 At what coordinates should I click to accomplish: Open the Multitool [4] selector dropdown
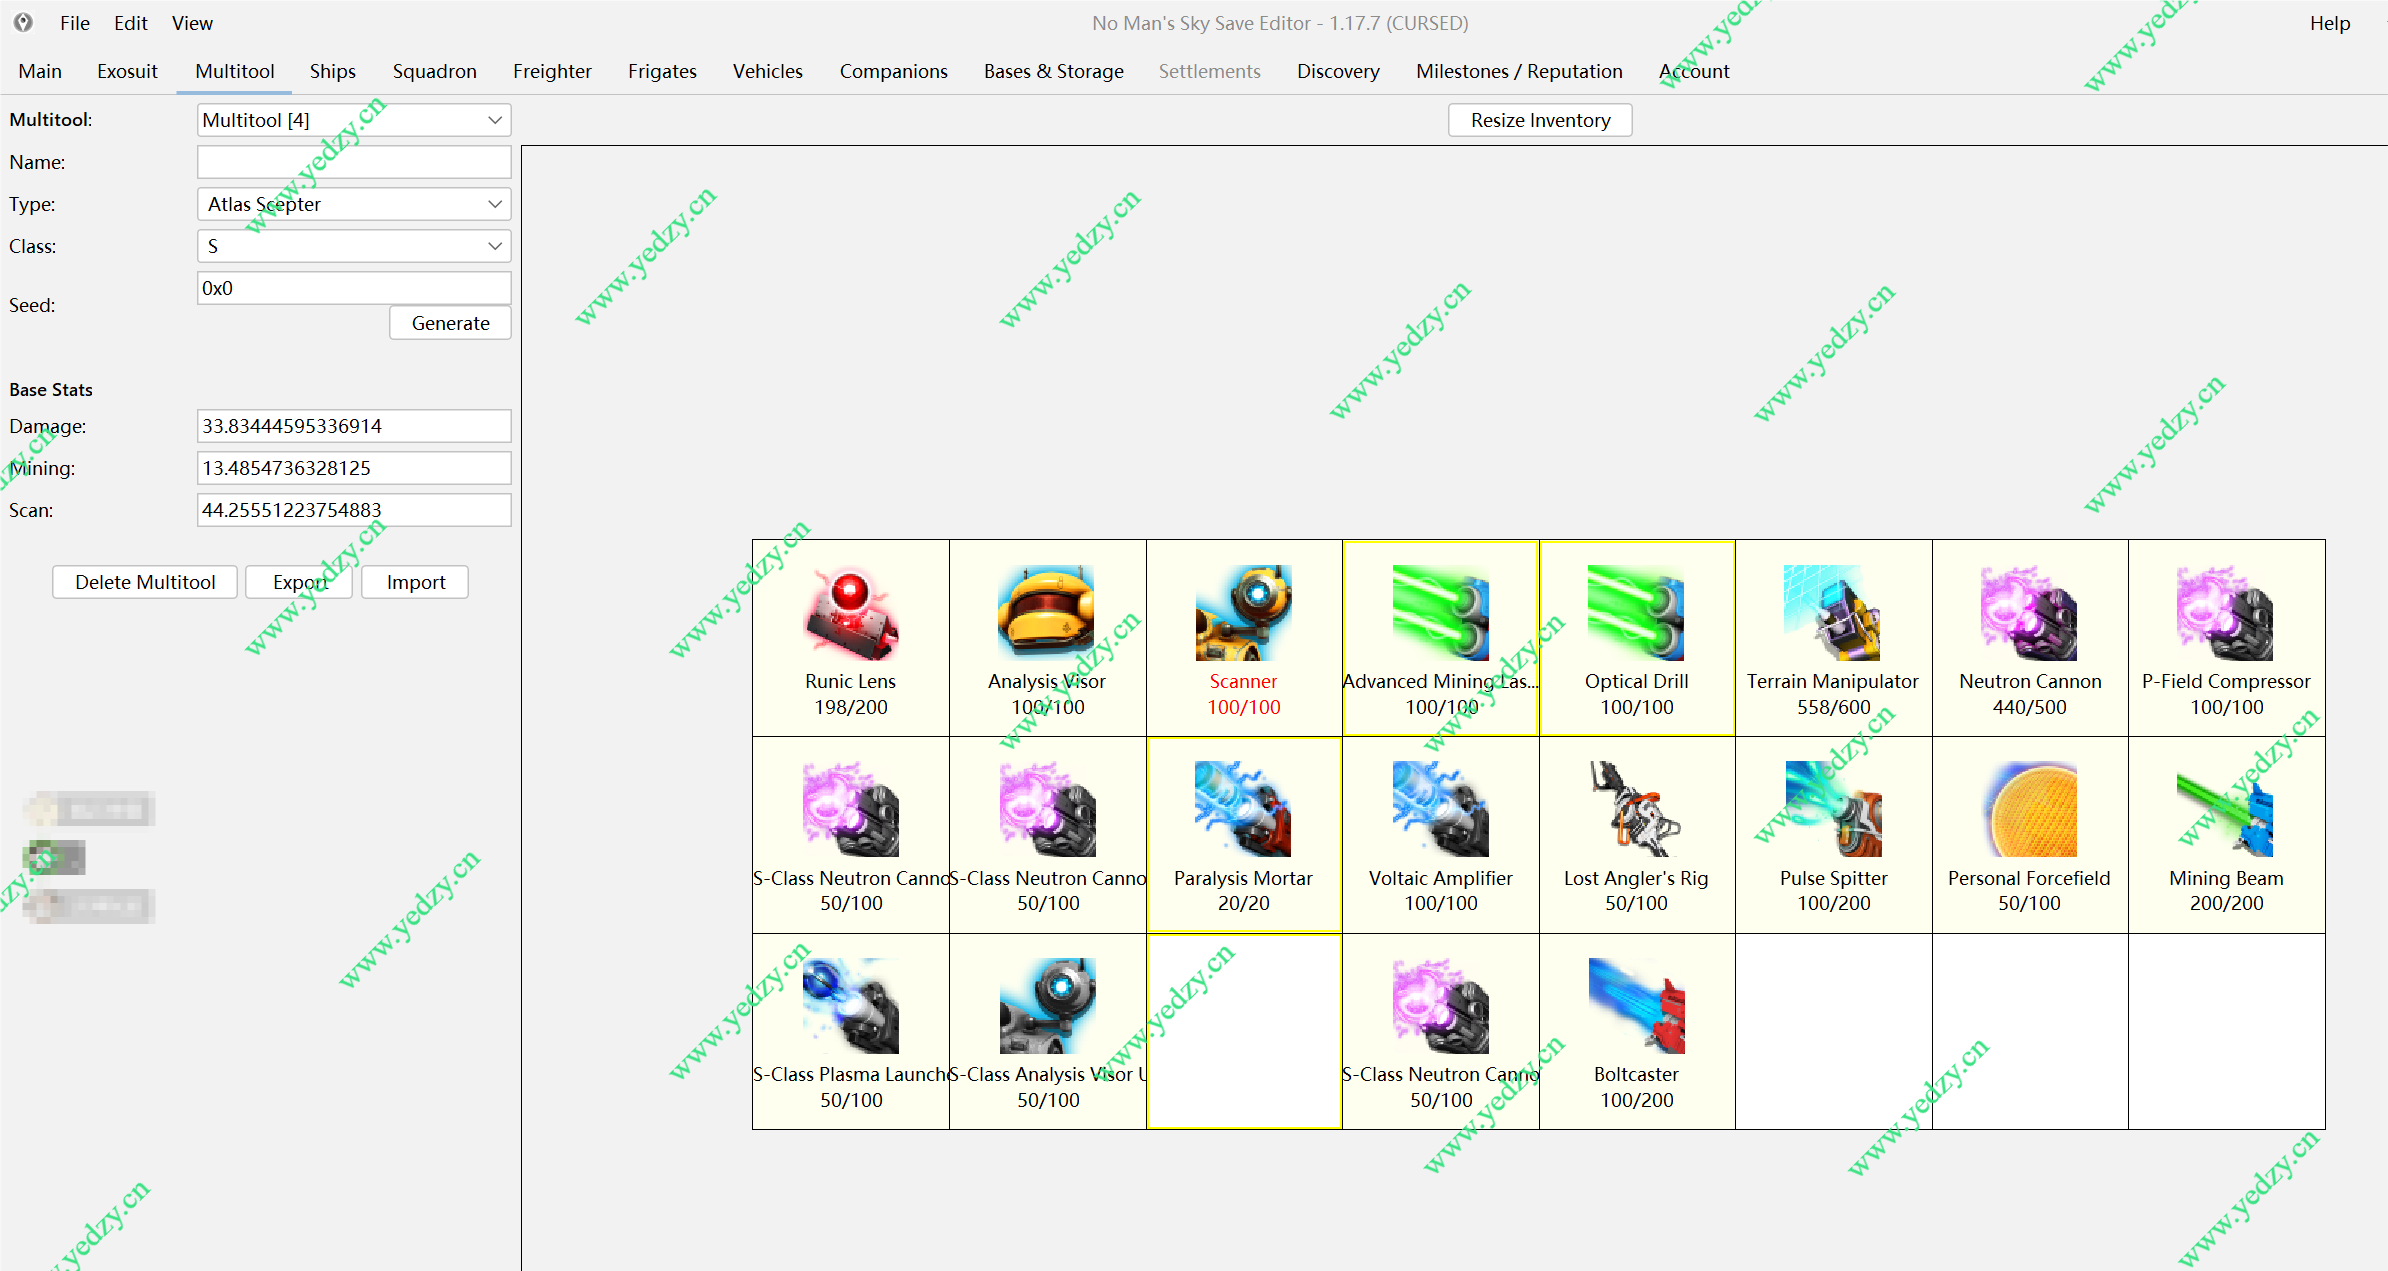pyautogui.click(x=354, y=120)
